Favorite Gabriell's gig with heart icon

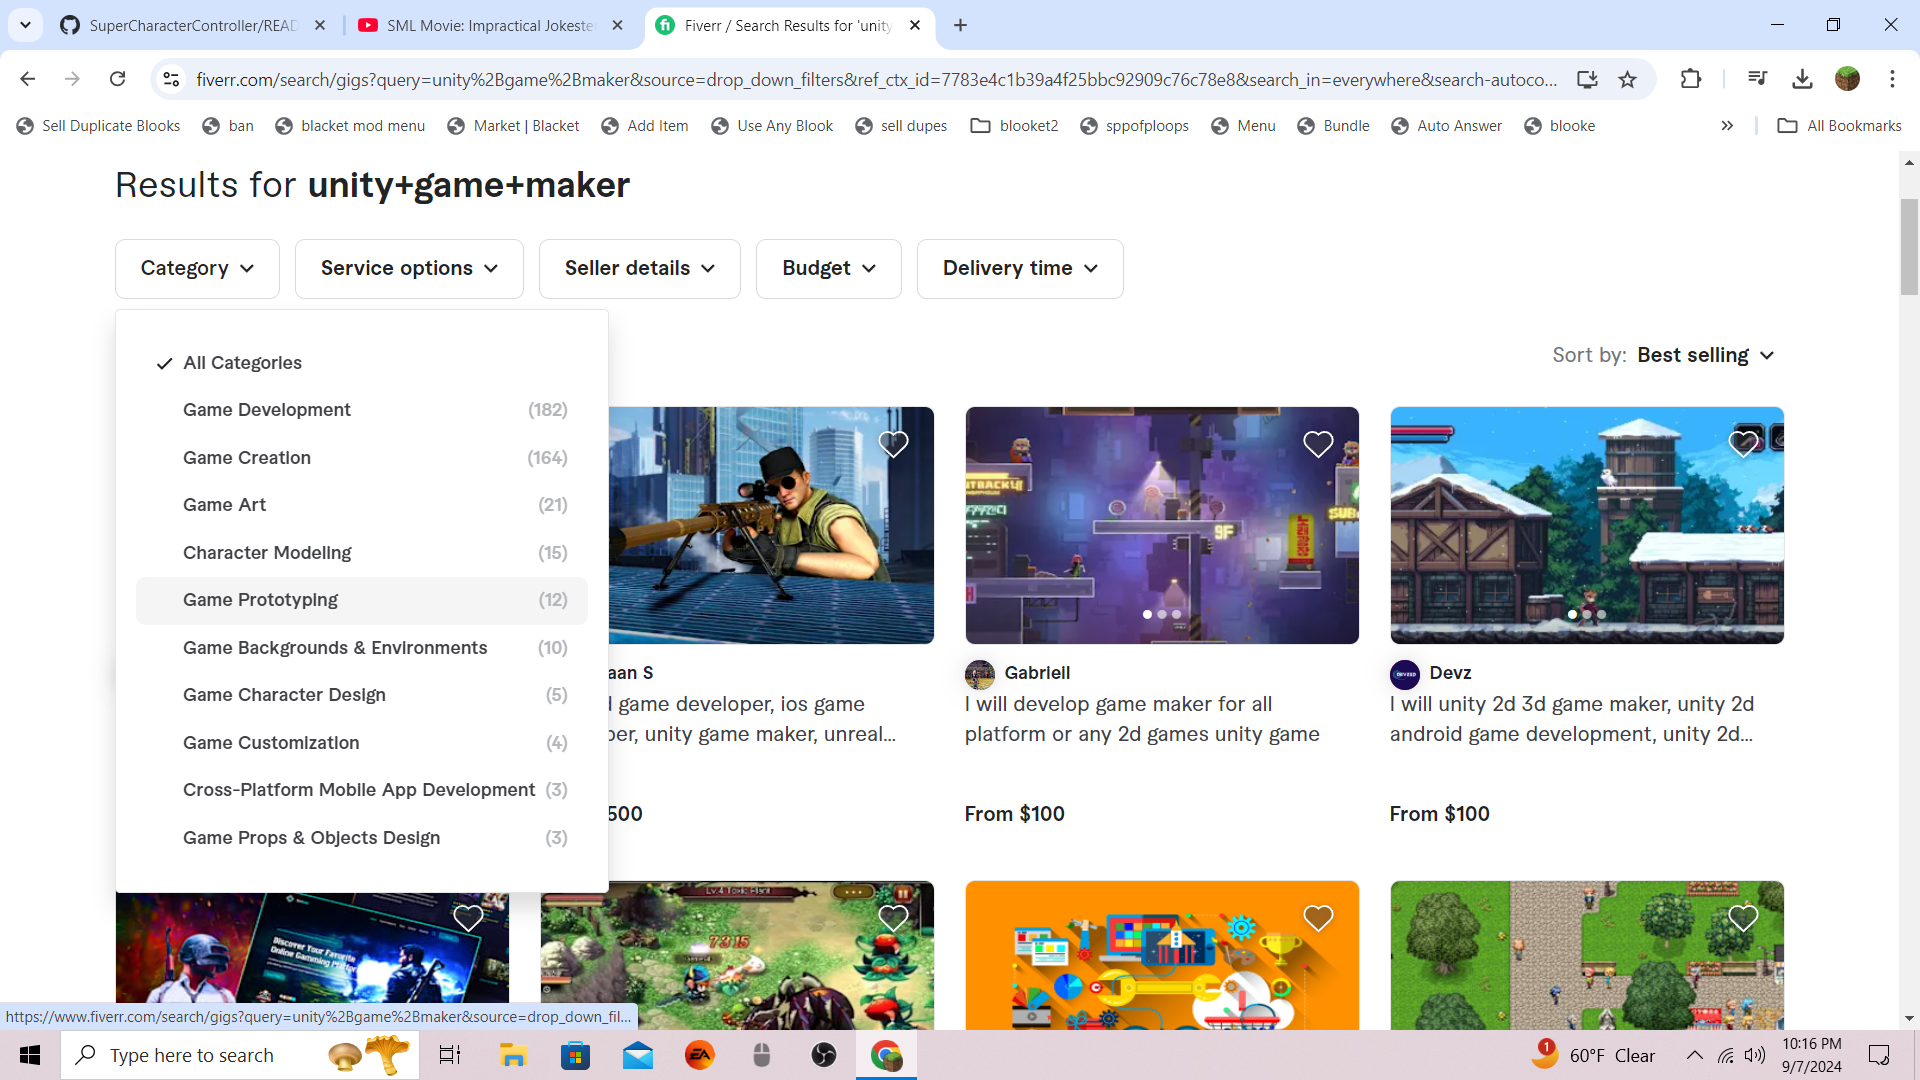click(x=1318, y=444)
